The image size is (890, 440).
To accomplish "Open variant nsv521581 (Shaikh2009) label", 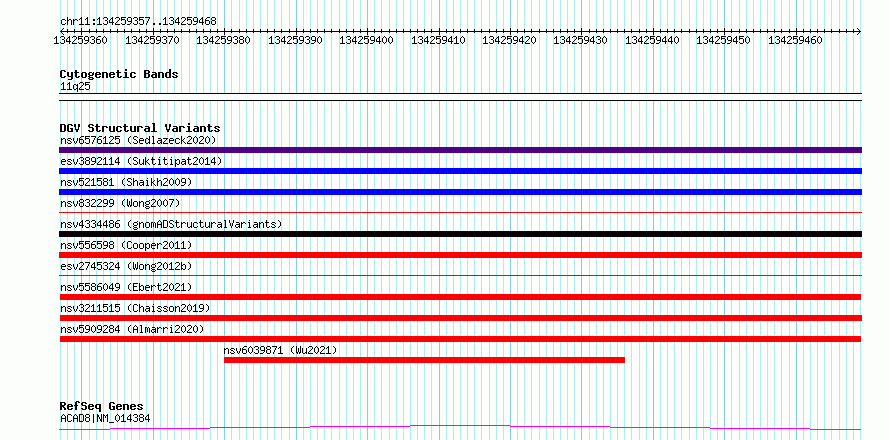I will pos(126,182).
